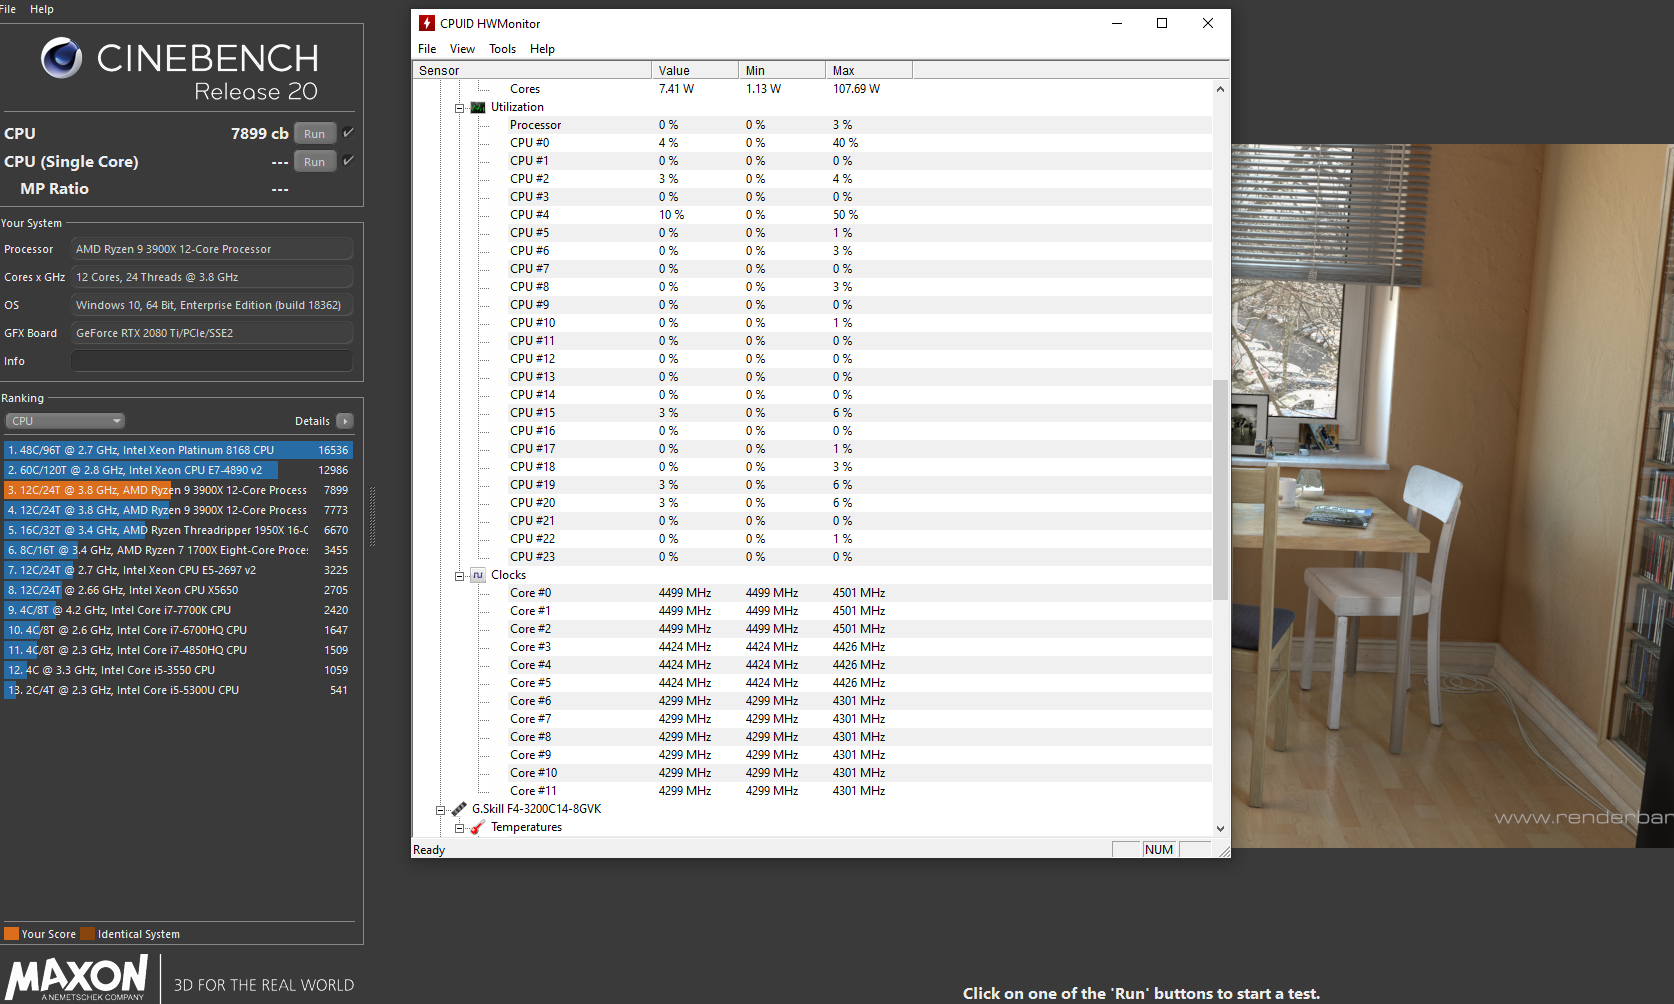Viewport: 1674px width, 1004px height.
Task: Click the NUM indicator in HWMonitor status bar
Action: click(1159, 850)
